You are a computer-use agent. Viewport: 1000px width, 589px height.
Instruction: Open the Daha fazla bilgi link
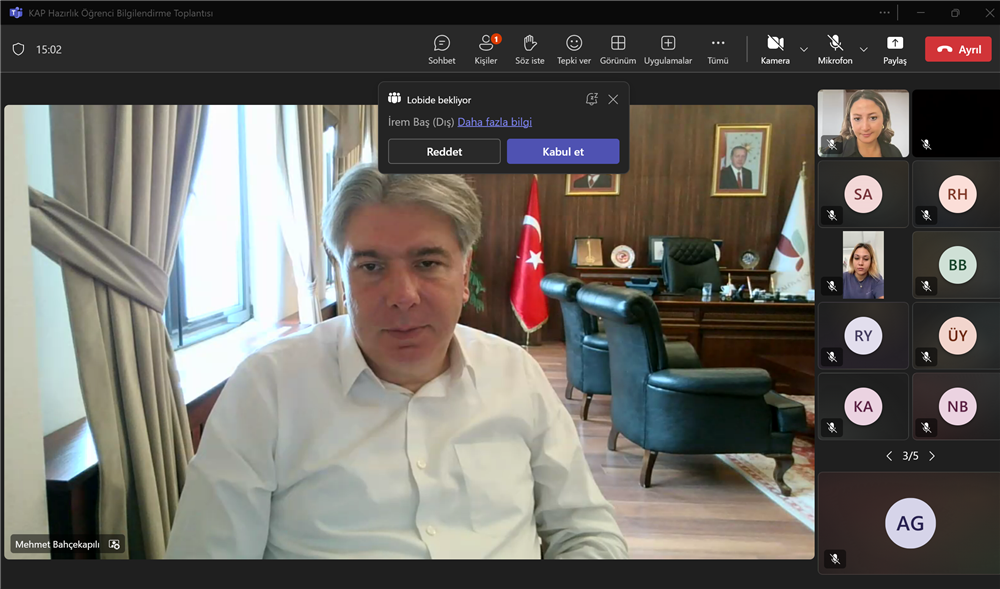click(494, 122)
